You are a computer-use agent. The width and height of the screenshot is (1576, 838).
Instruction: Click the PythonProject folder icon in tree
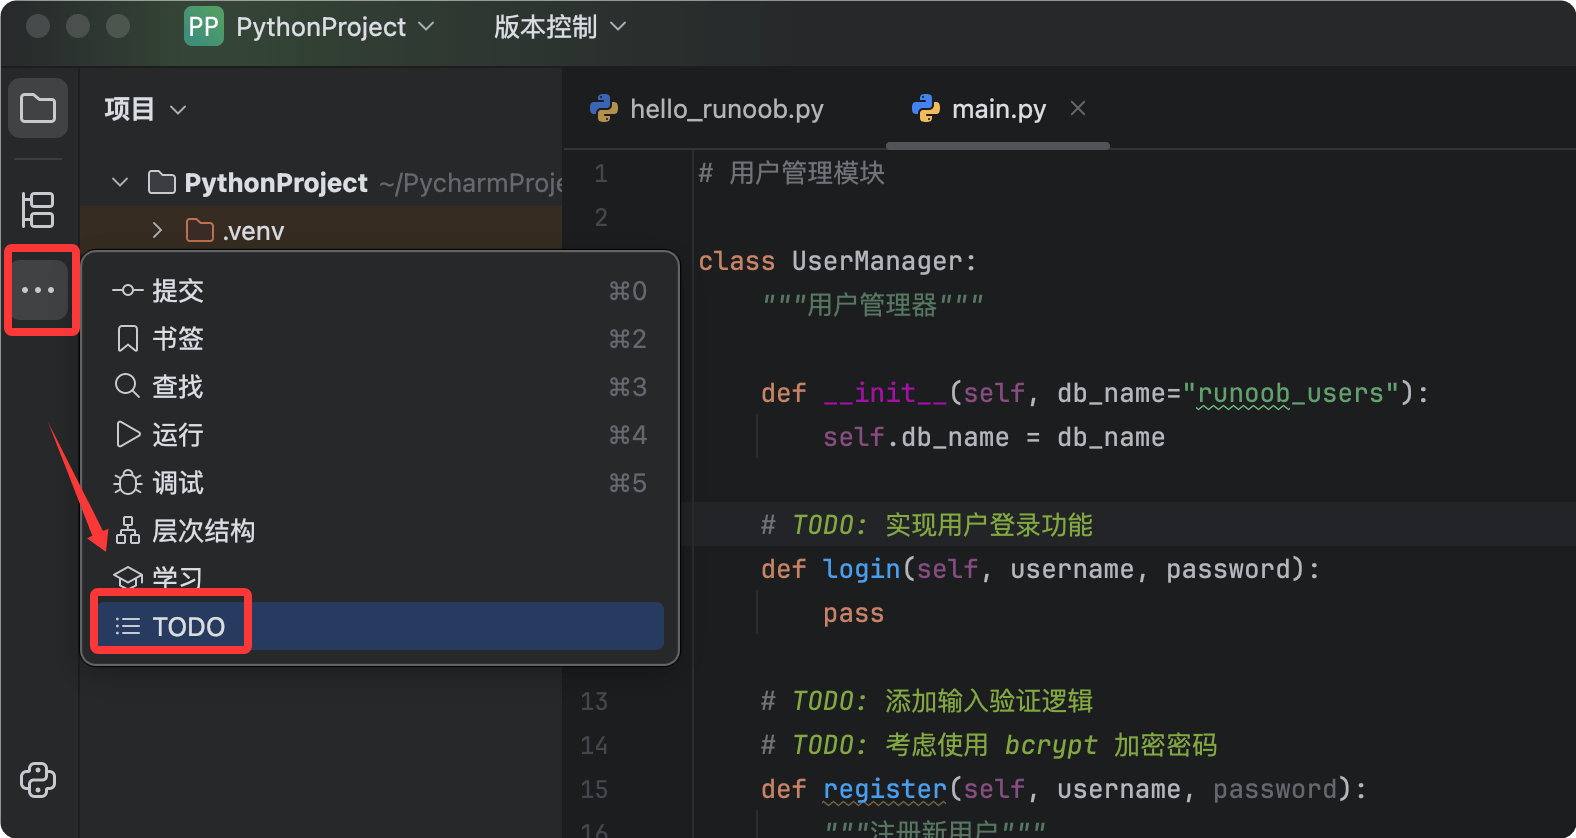[x=161, y=182]
